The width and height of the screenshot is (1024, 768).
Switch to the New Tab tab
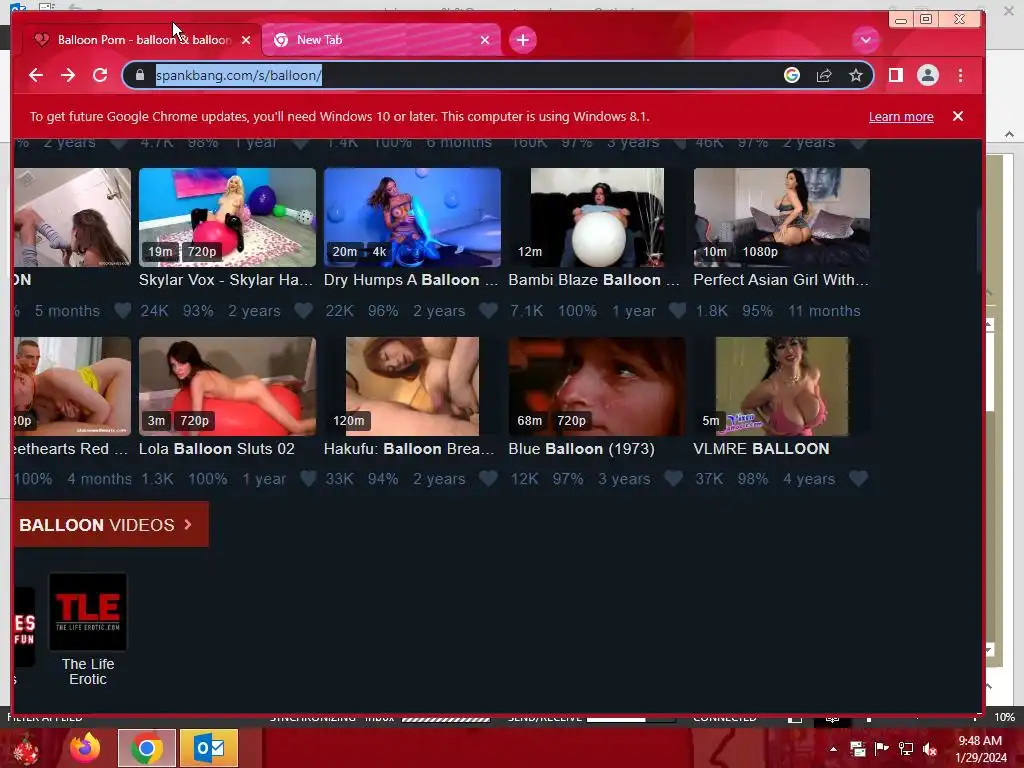[382, 40]
